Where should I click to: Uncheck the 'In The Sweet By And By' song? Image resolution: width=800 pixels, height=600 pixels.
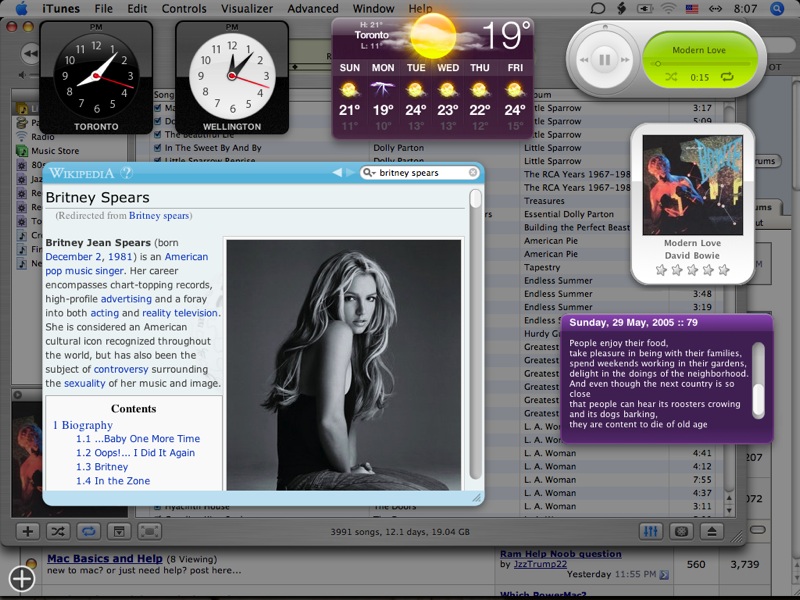pos(157,148)
